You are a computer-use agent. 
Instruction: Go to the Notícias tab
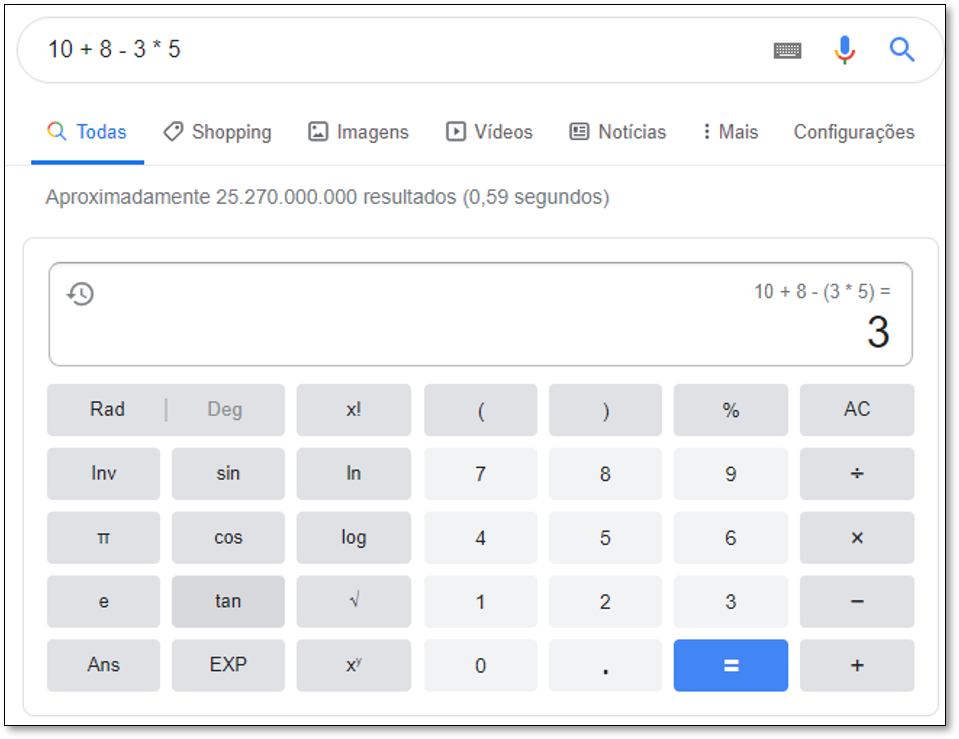point(617,132)
